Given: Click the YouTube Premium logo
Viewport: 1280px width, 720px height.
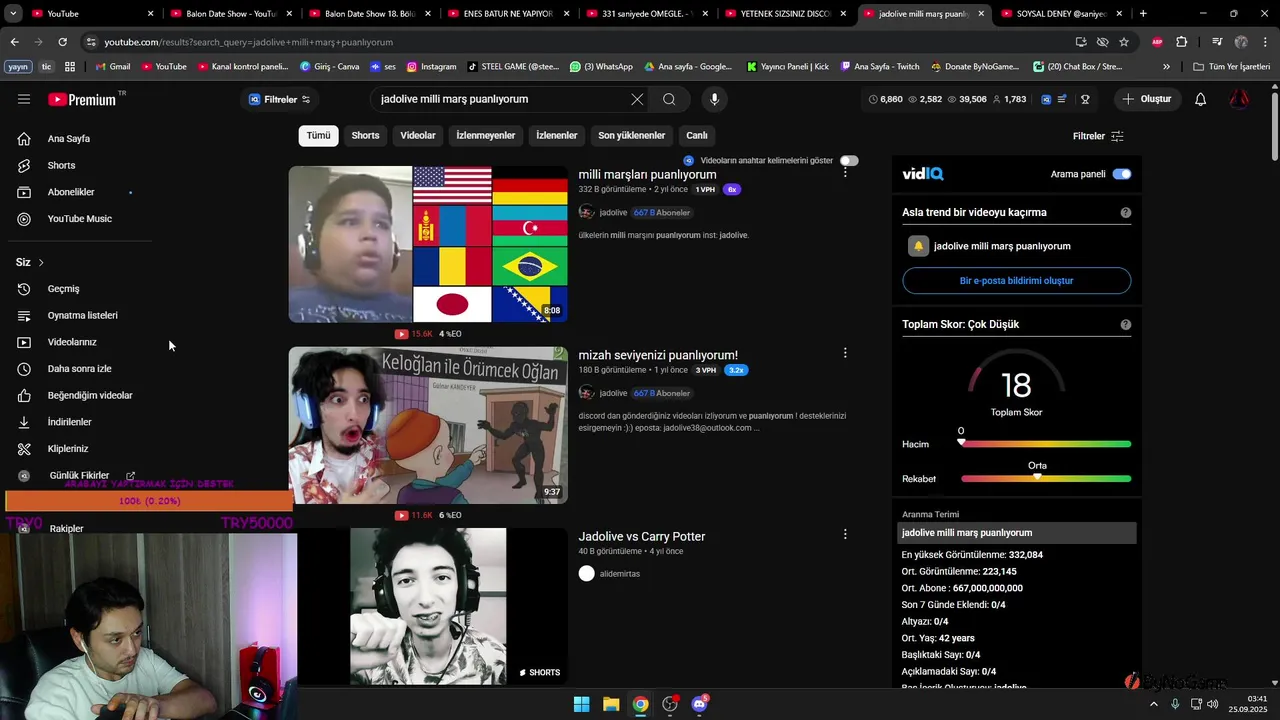Looking at the screenshot, I should coord(82,99).
